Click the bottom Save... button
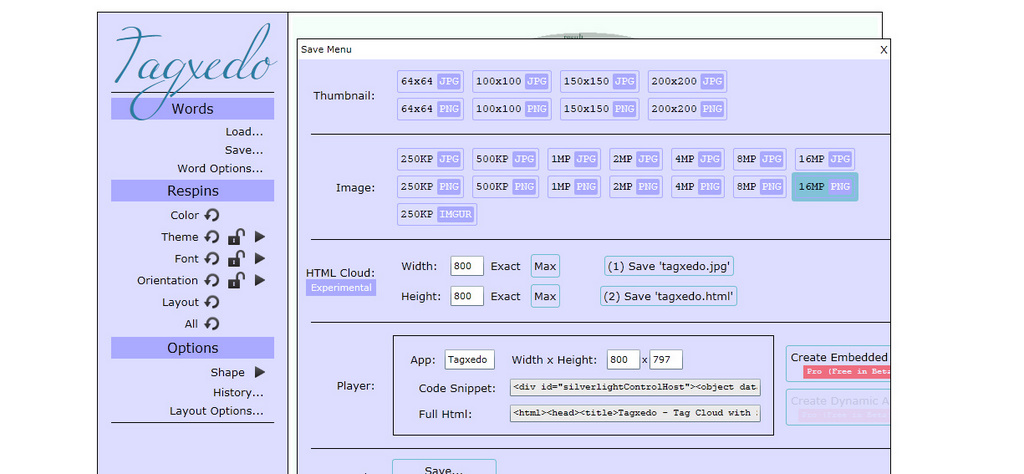 pyautogui.click(x=444, y=467)
